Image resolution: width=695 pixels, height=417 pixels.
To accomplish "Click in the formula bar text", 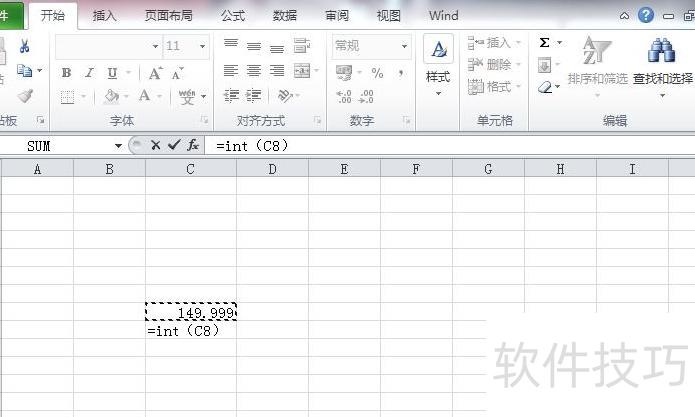I will pyautogui.click(x=252, y=146).
